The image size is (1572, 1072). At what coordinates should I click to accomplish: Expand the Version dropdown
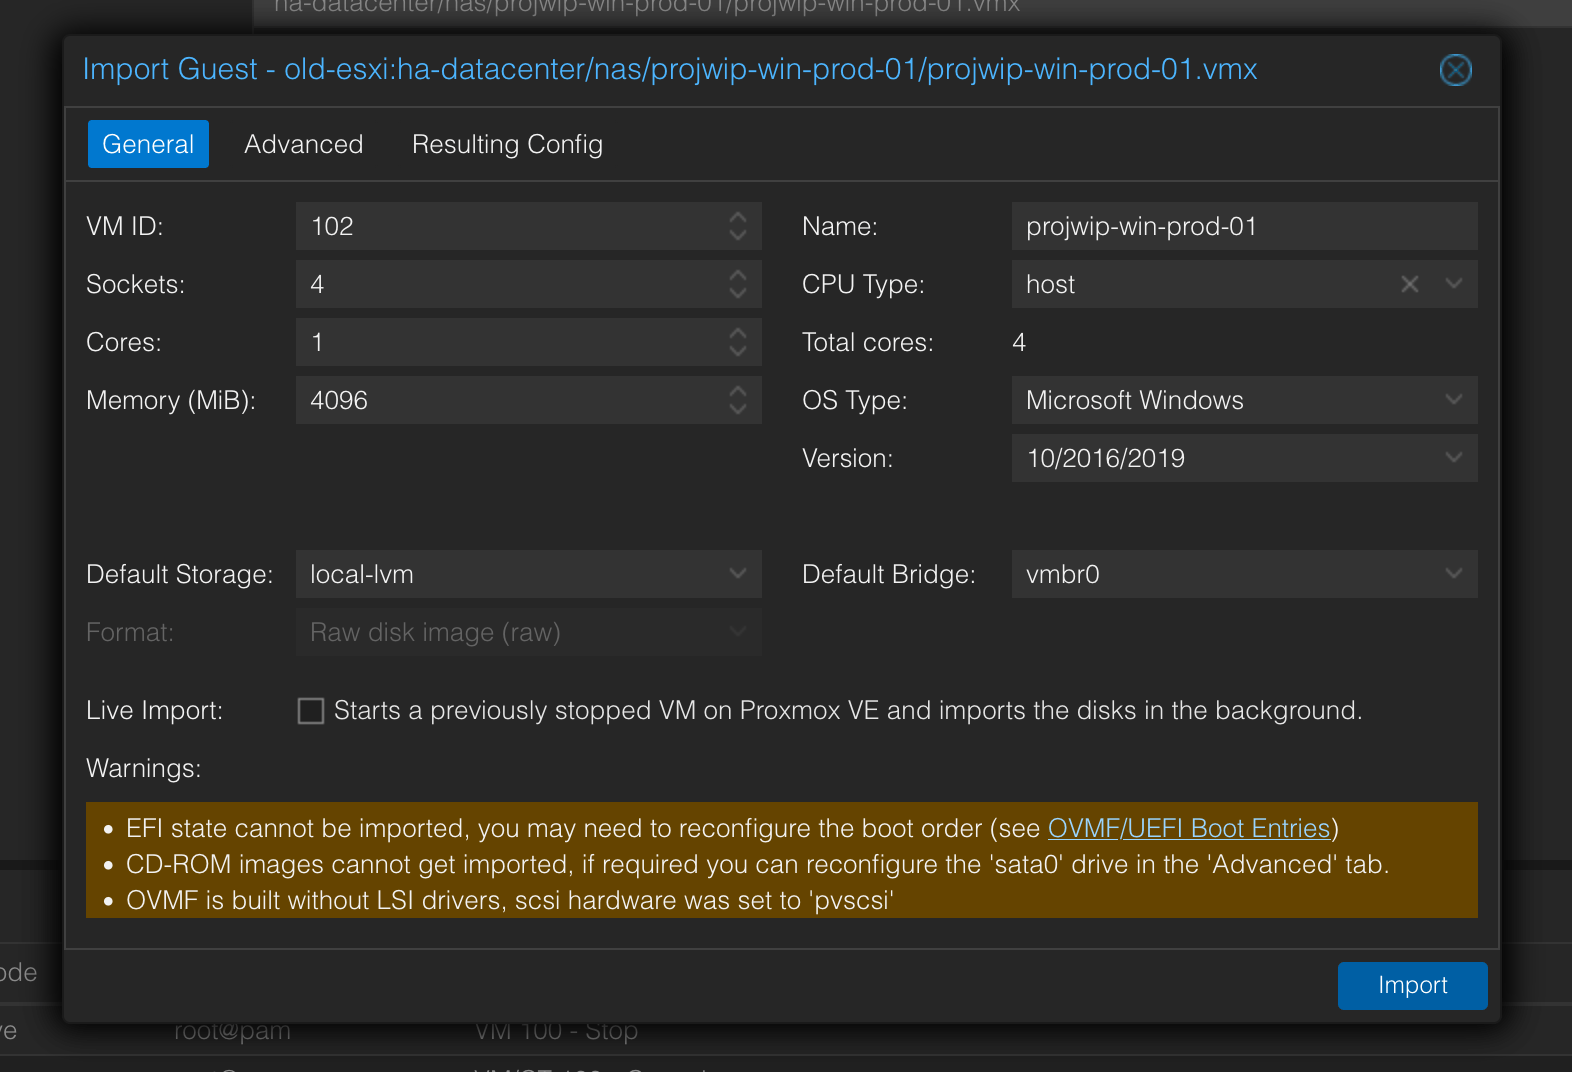[1454, 458]
